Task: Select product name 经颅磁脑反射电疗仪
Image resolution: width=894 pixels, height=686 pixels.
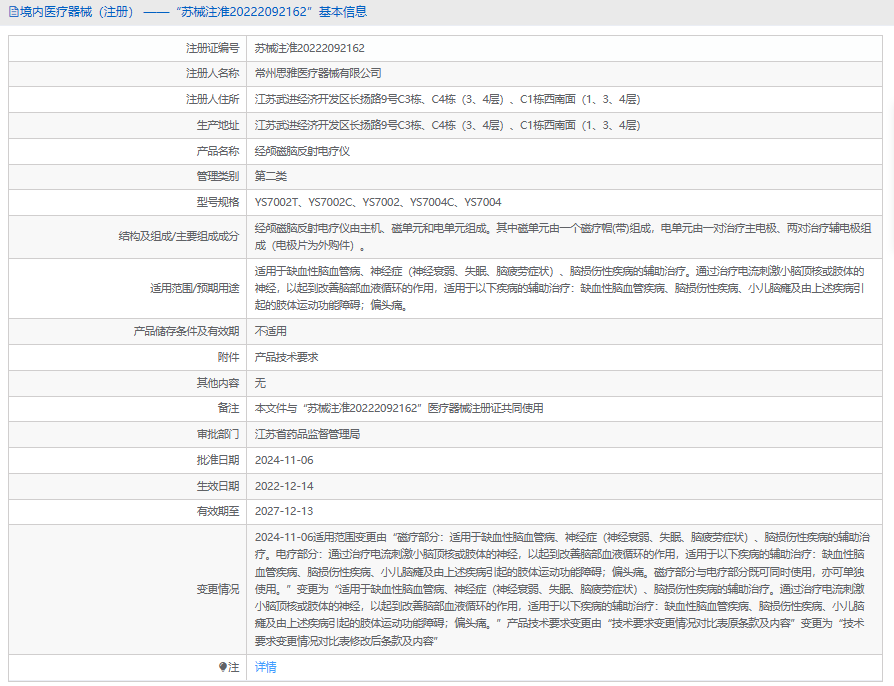Action: [302, 151]
